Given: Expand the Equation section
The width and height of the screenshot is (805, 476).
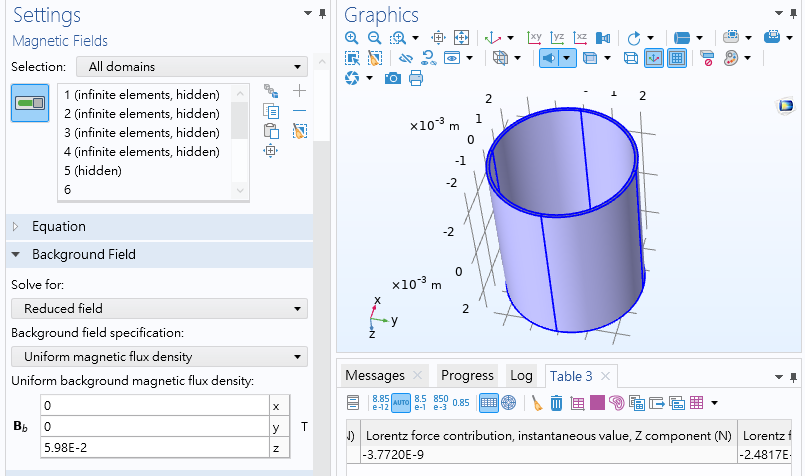Looking at the screenshot, I should pyautogui.click(x=59, y=226).
